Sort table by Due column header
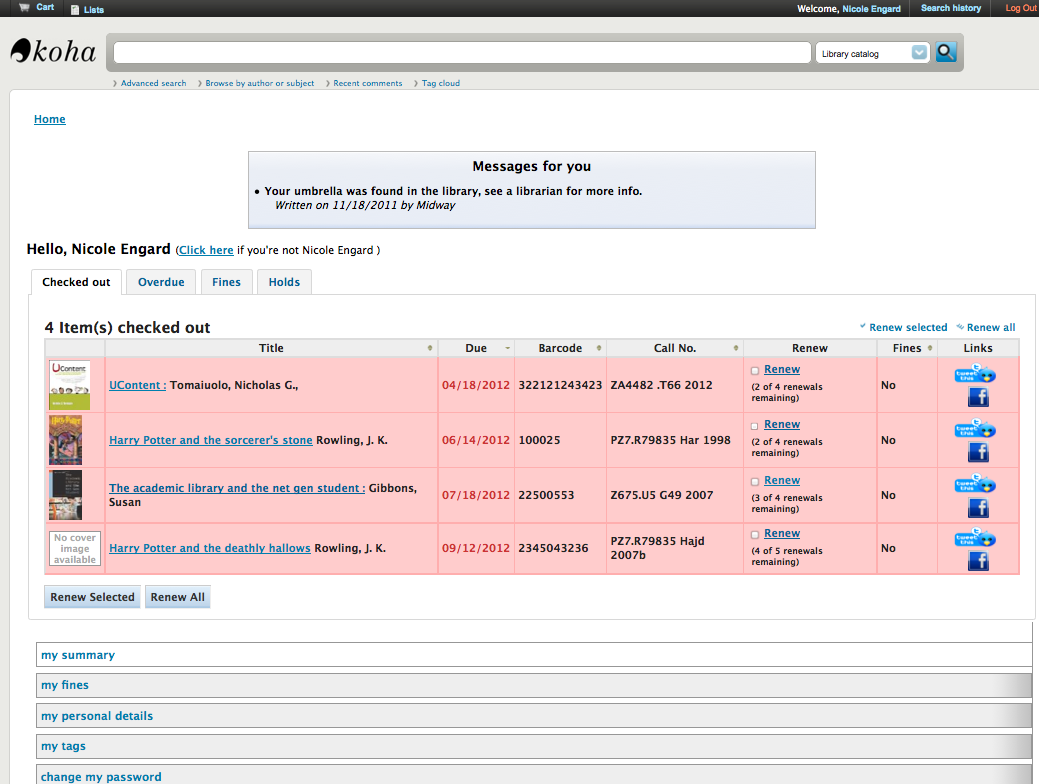 476,348
